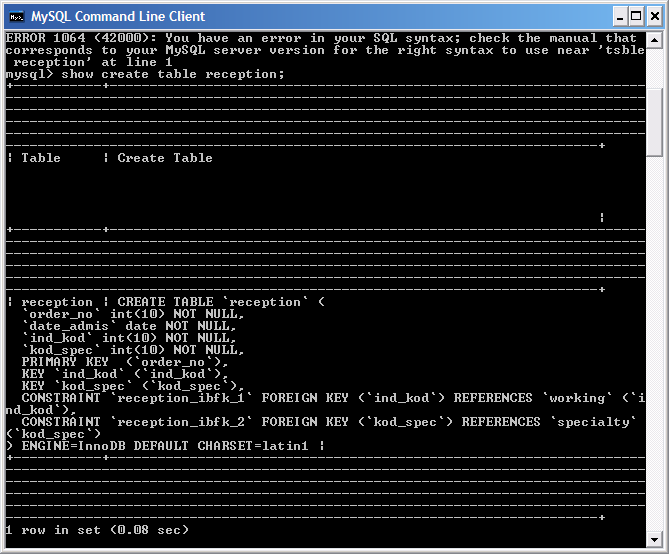The height and width of the screenshot is (554, 669).
Task: Click the line '`order_no` int(10) NOT NULL,'
Action: pyautogui.click(x=133, y=314)
